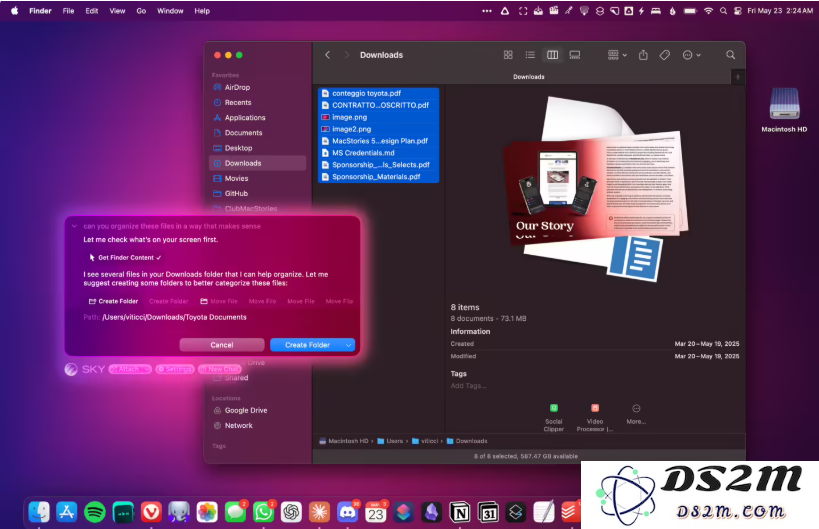819x529 pixels.
Task: Run the Video Processor quick action
Action: (594, 417)
